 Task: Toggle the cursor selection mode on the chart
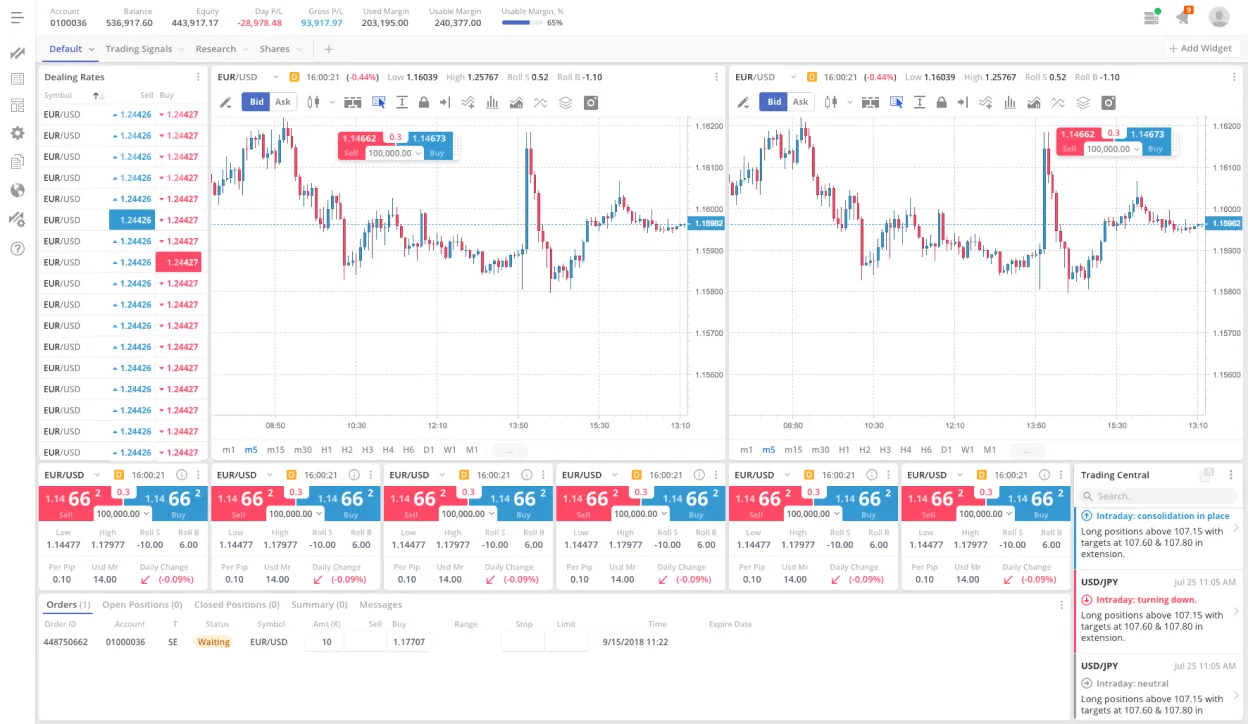[x=380, y=101]
